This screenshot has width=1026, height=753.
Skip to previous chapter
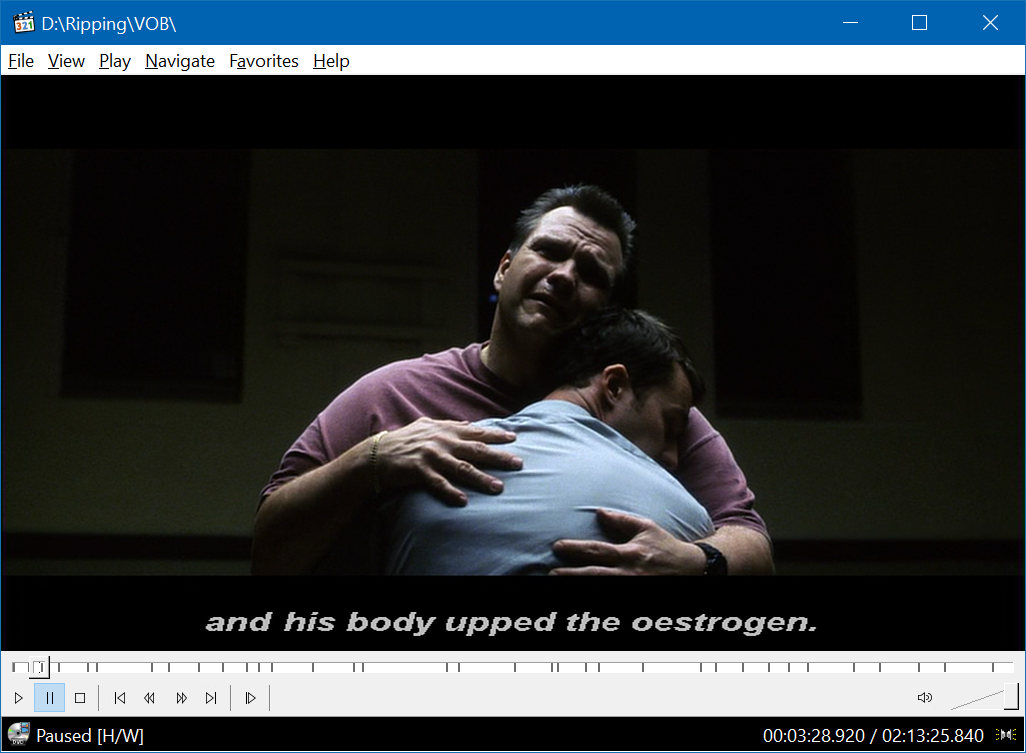point(119,698)
